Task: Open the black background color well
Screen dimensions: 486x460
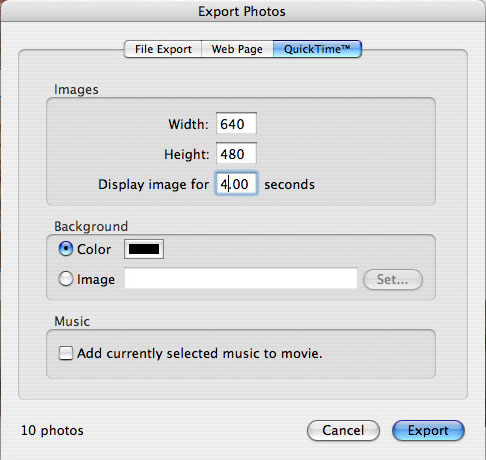Action: click(144, 249)
